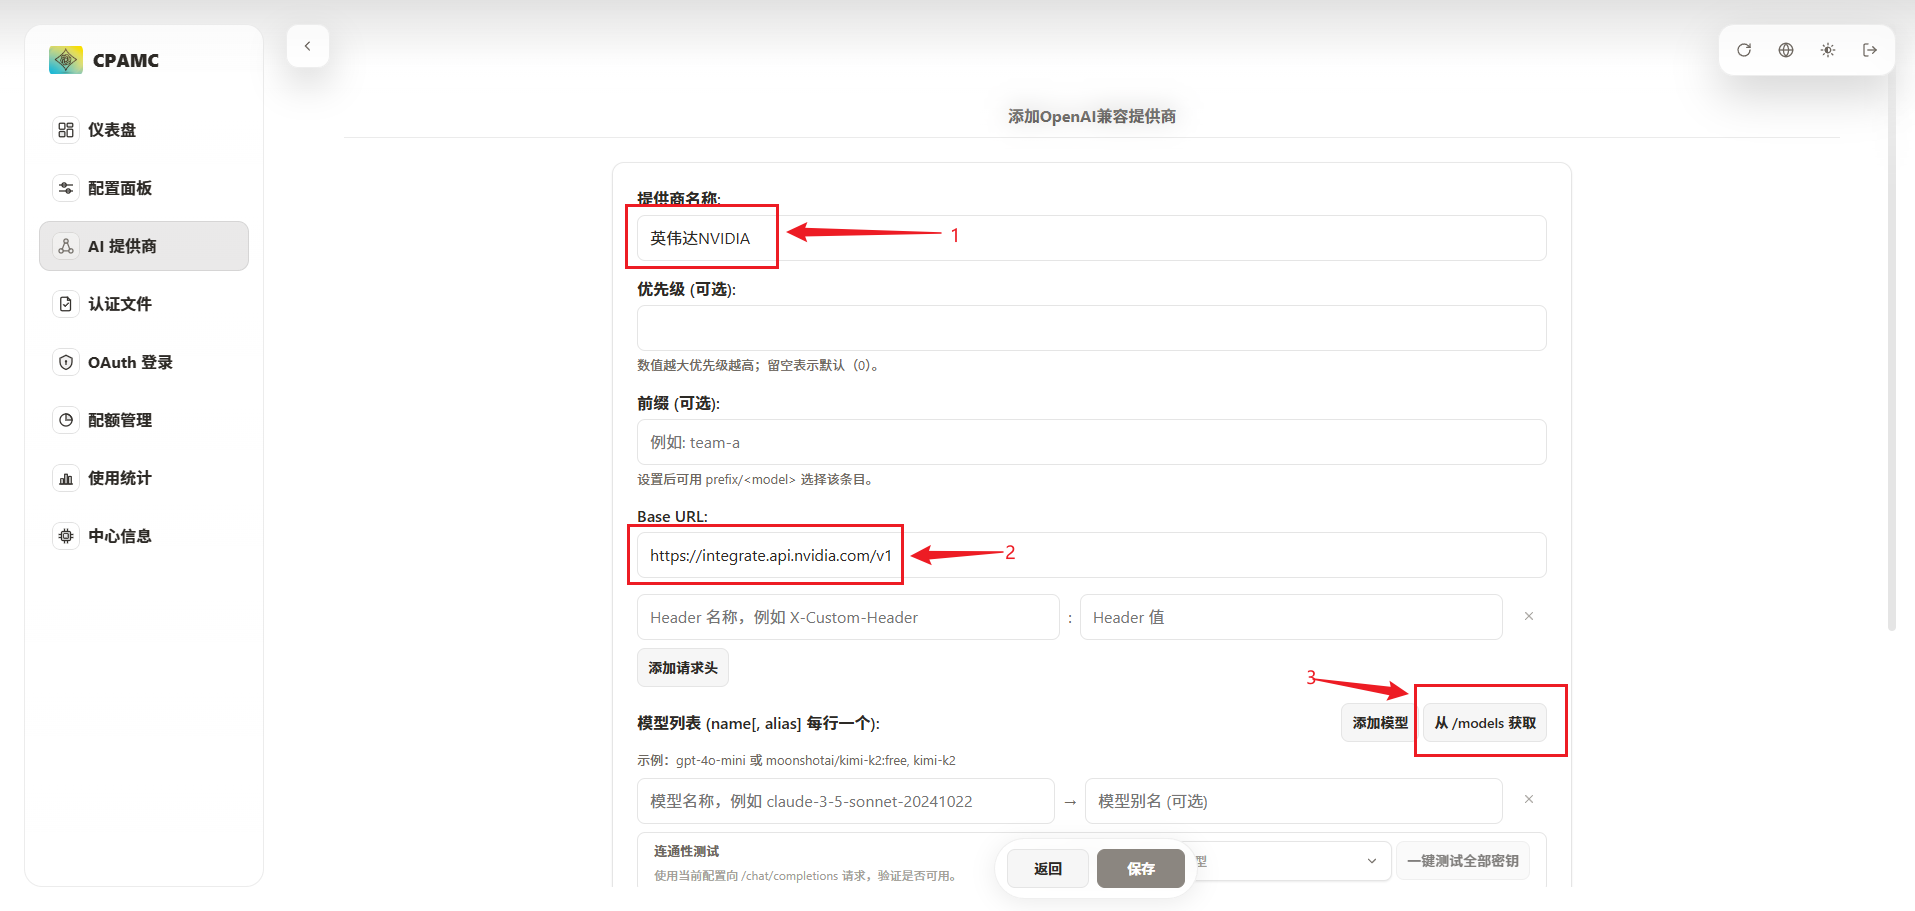Collapse sidebar with the chevron button
The image size is (1915, 911).
(x=308, y=46)
